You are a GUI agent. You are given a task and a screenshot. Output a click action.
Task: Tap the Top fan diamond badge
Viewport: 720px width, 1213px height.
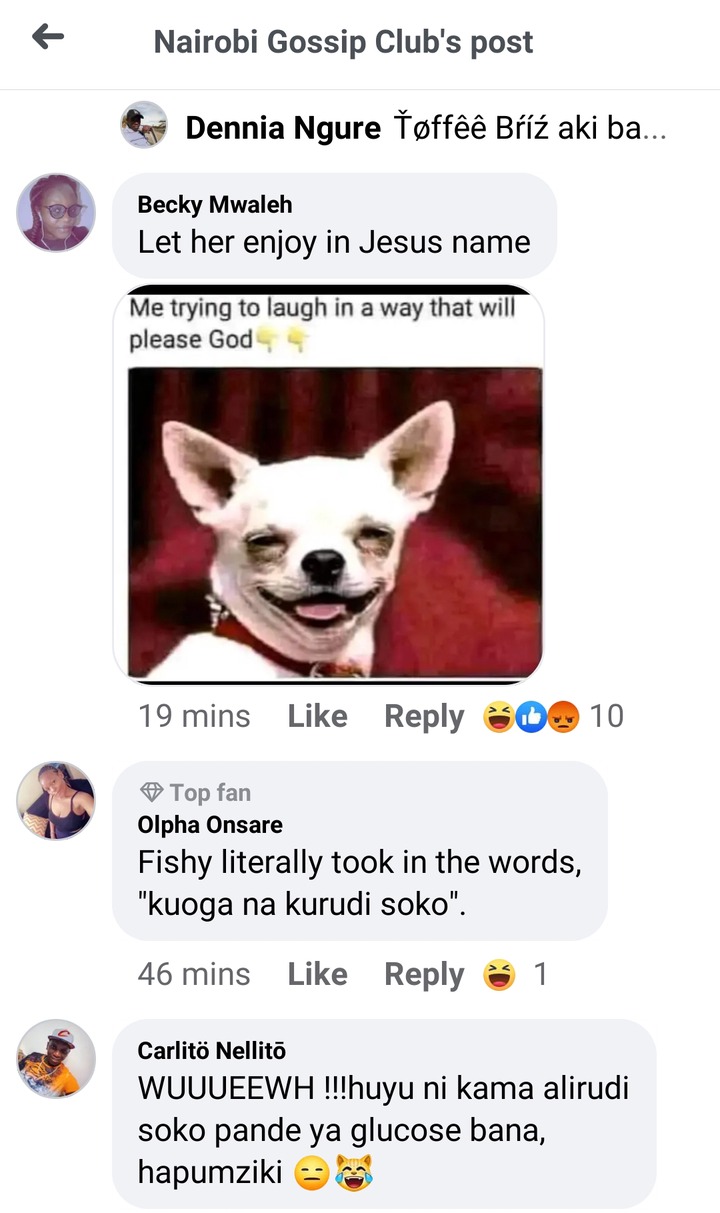(x=151, y=793)
